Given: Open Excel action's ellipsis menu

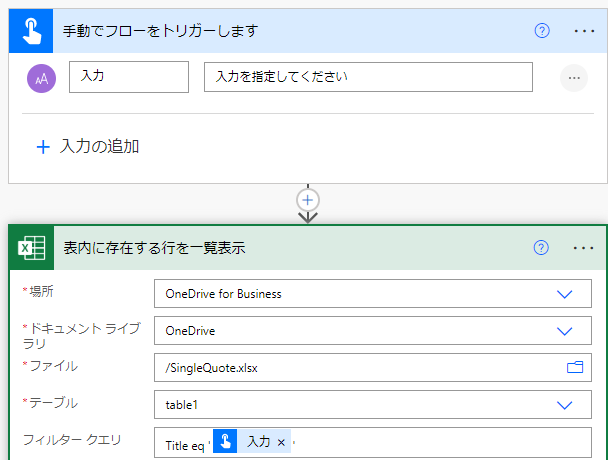Looking at the screenshot, I should click(x=584, y=248).
